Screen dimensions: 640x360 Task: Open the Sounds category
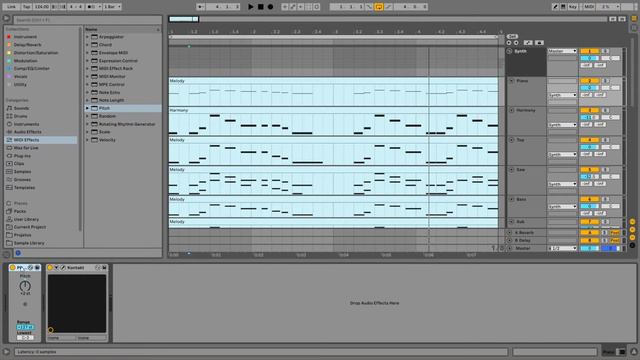[21, 108]
